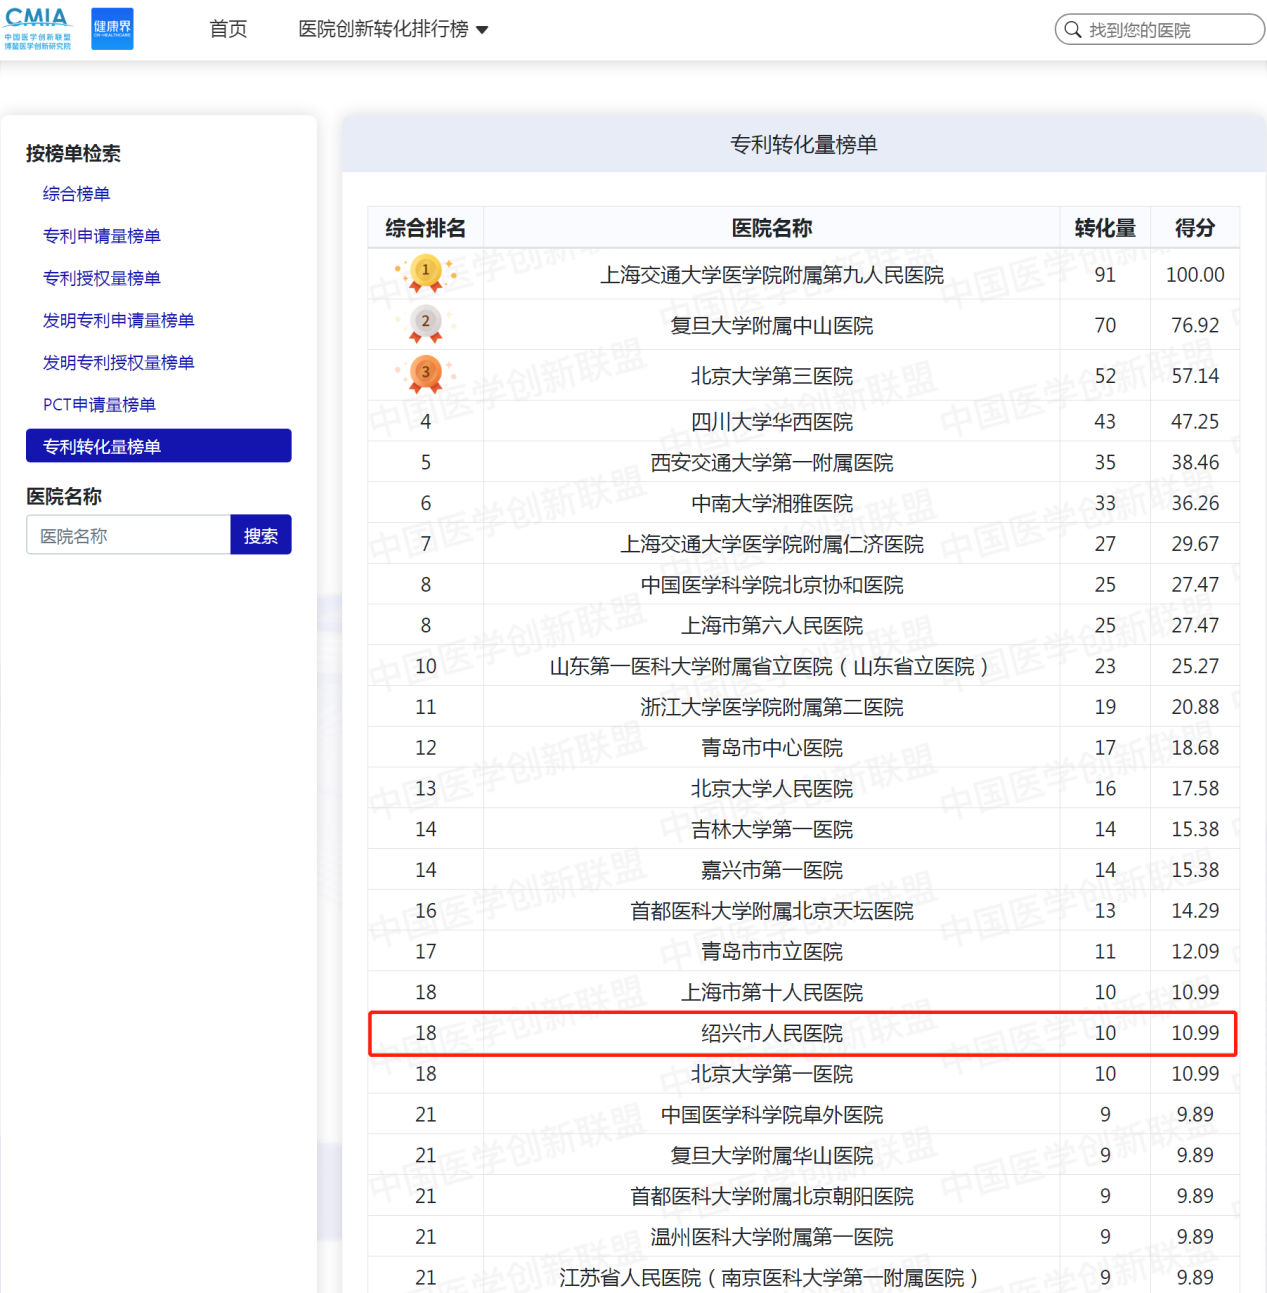Click the 医院名称 table column header
The height and width of the screenshot is (1293, 1267).
click(x=772, y=228)
